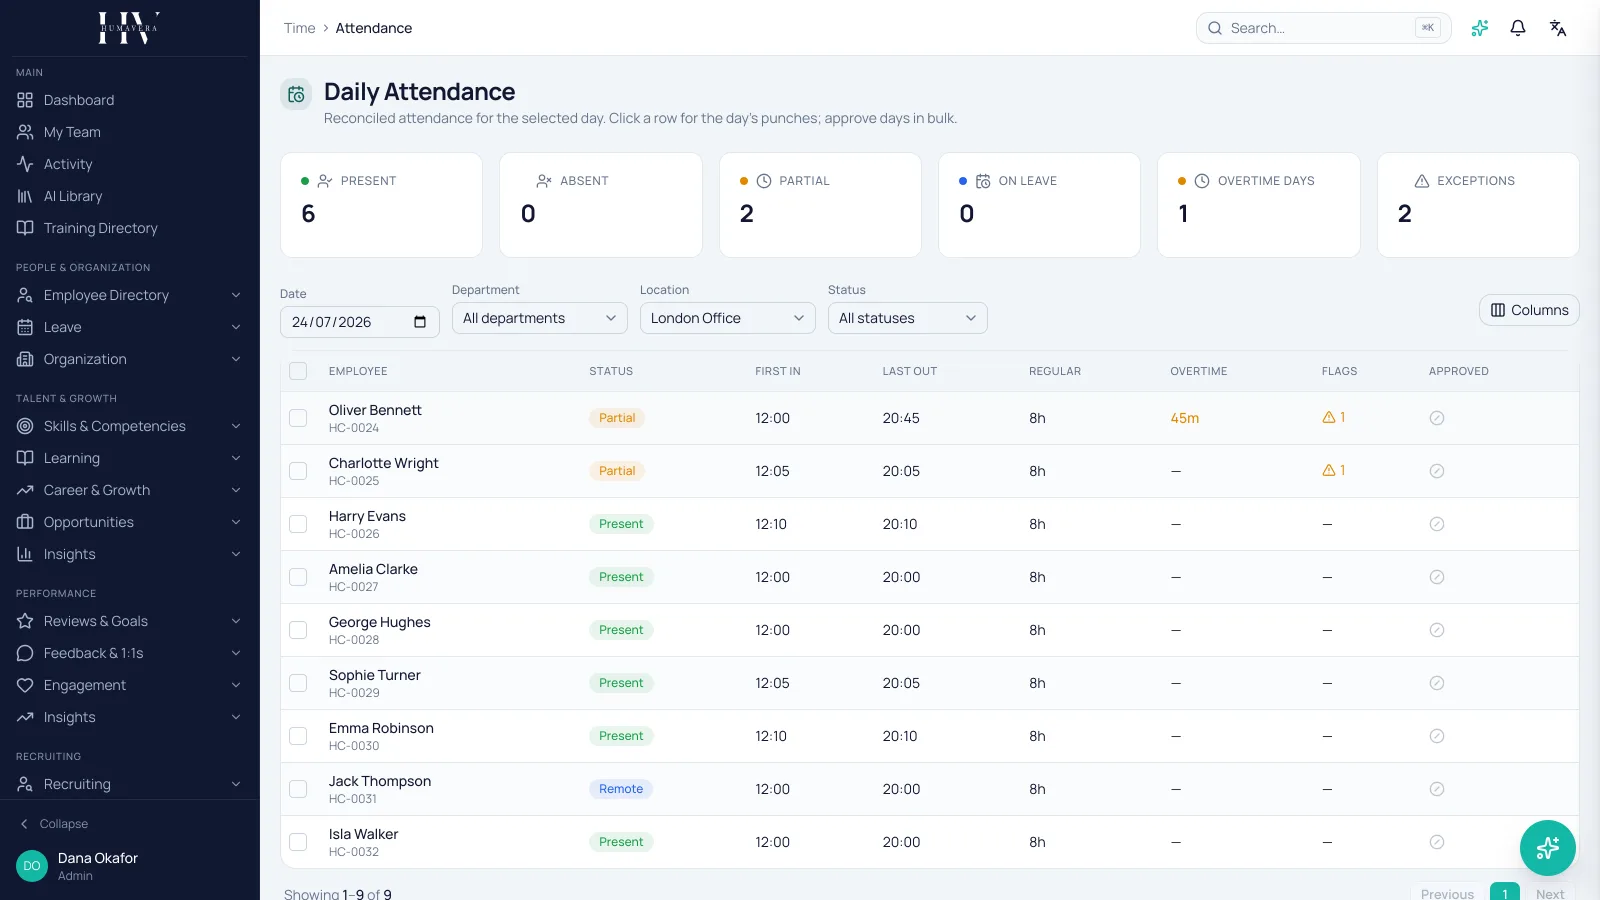Expand the Learning sidebar section chevron
Screen dimensions: 1600x900
[236, 458]
